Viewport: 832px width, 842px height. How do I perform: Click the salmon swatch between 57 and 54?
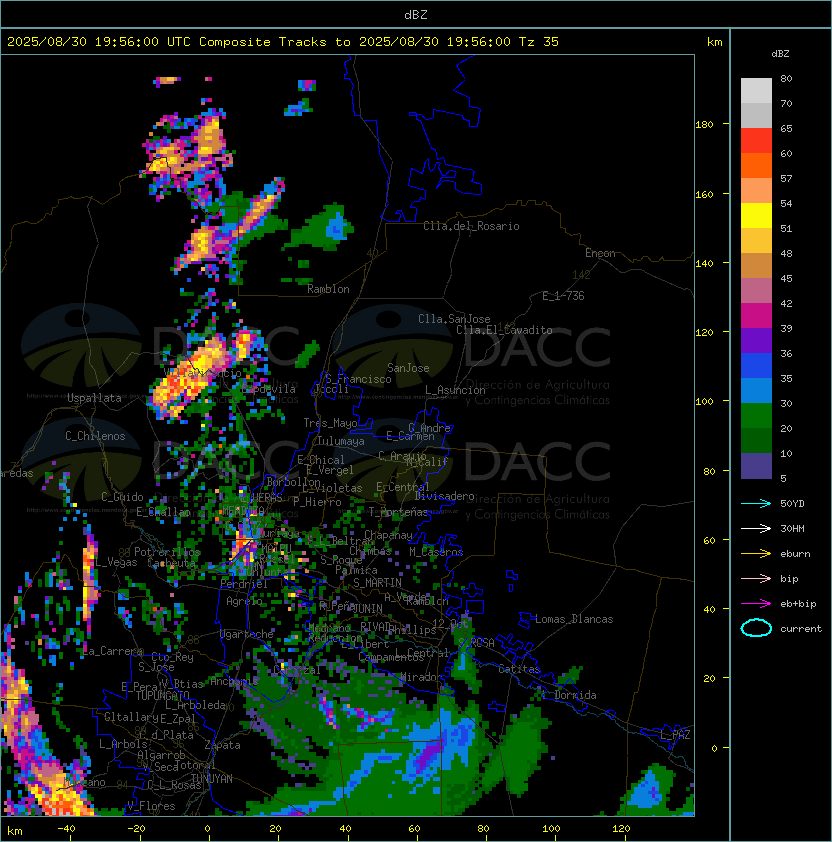[x=756, y=191]
